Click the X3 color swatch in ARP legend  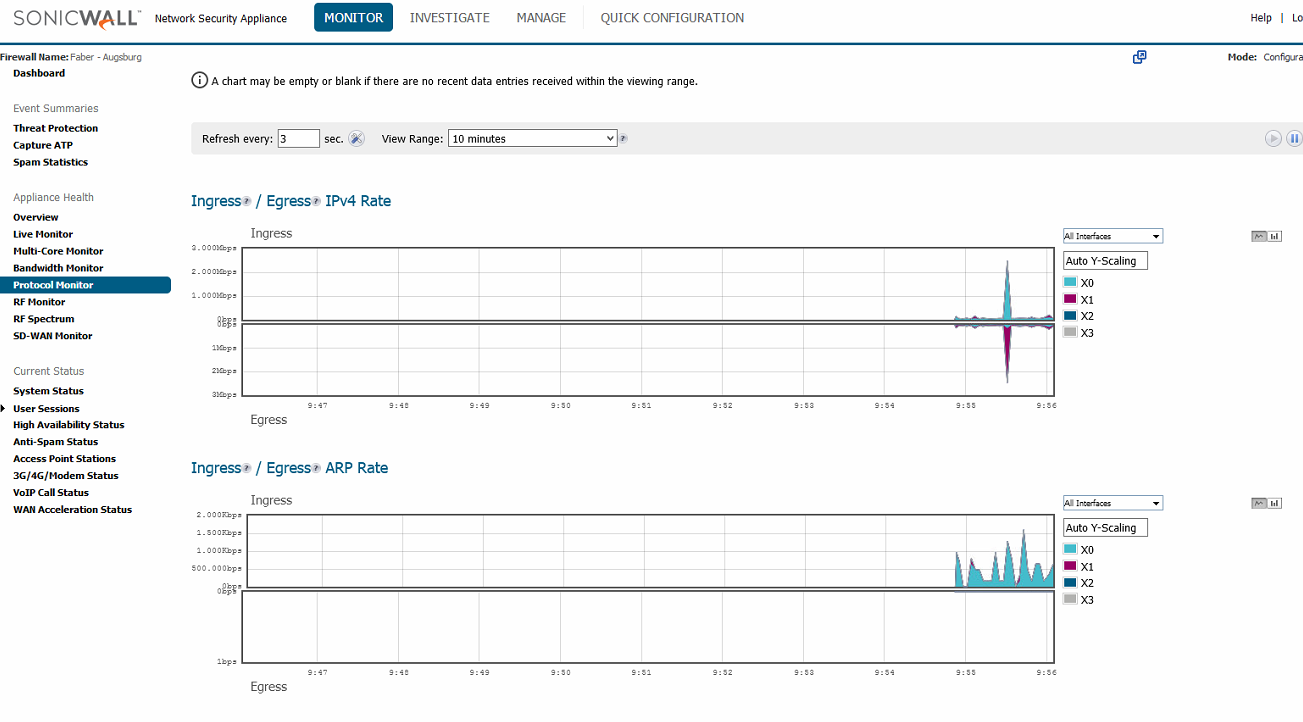click(1070, 599)
